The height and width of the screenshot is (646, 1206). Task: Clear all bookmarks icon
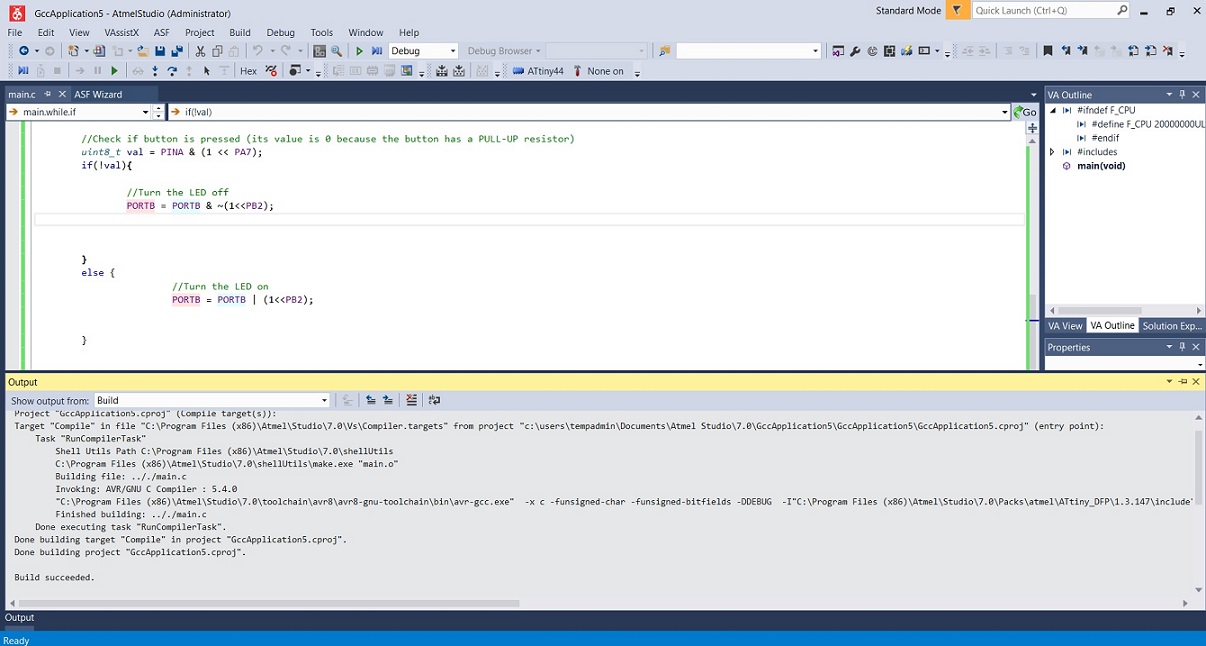1168,51
